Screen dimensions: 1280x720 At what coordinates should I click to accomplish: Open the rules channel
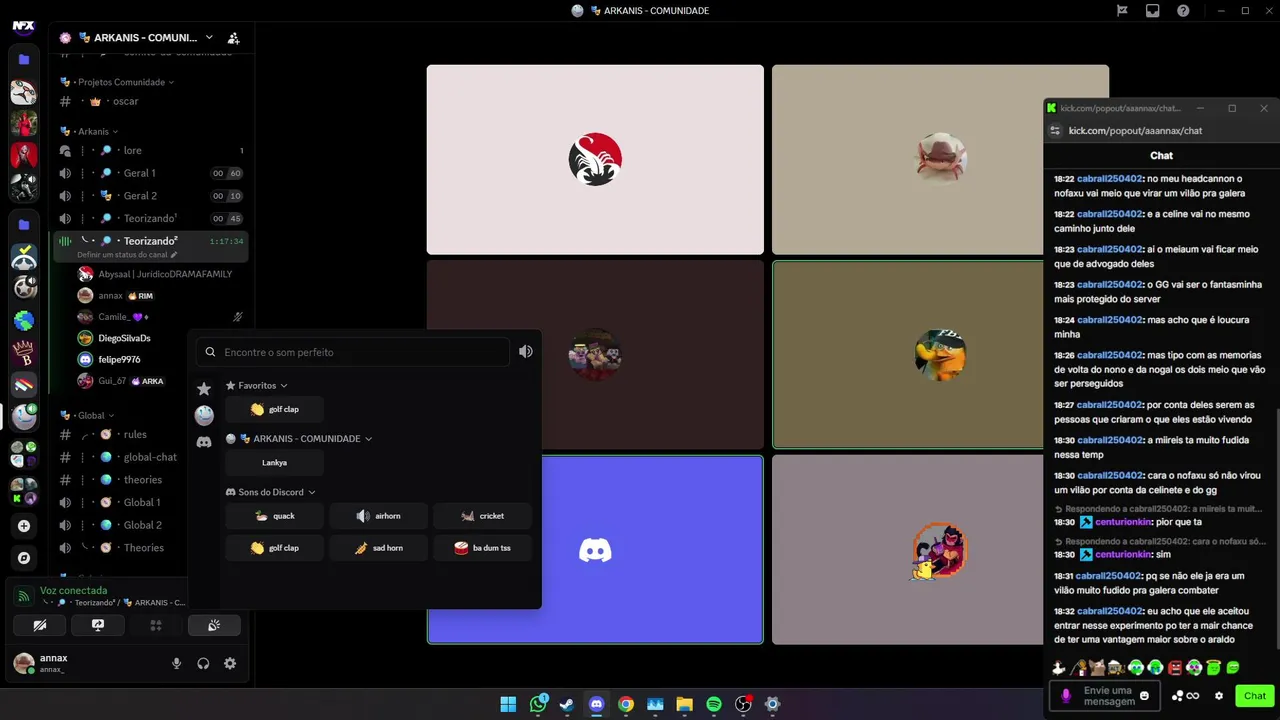coord(151,434)
